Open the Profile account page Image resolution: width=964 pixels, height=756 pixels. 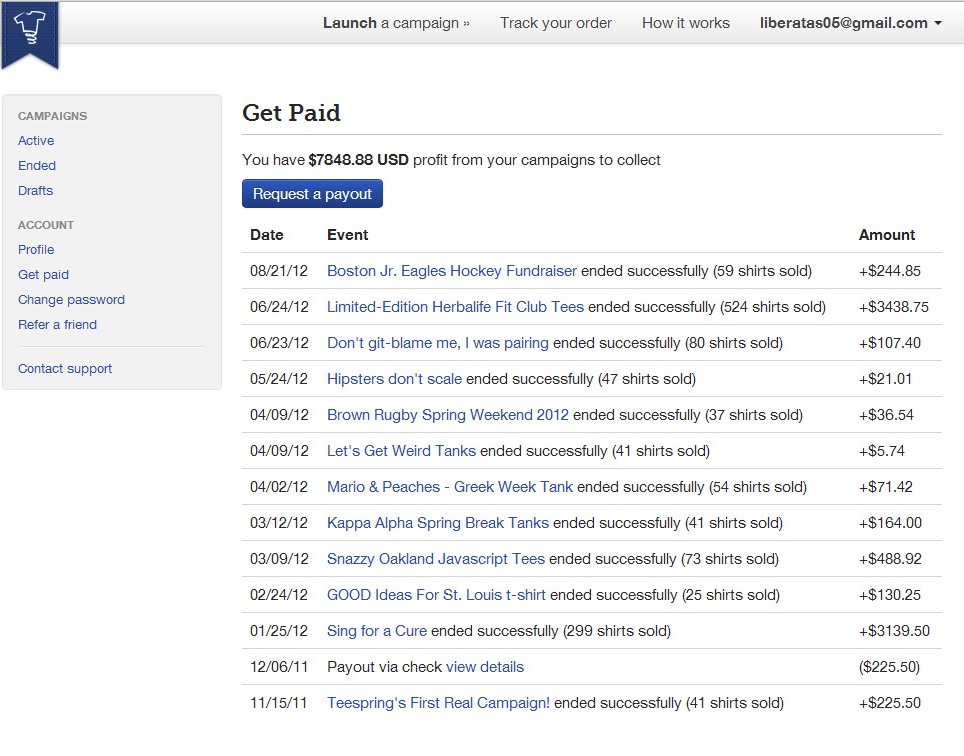pos(36,250)
